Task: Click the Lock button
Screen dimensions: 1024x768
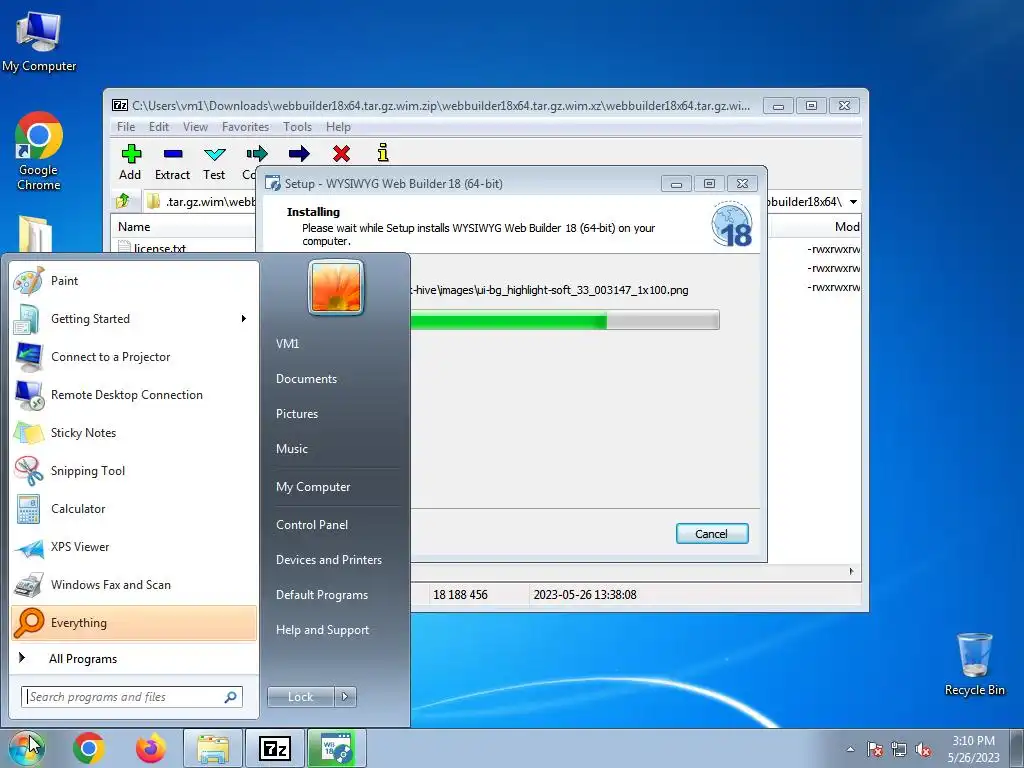Action: 301,697
